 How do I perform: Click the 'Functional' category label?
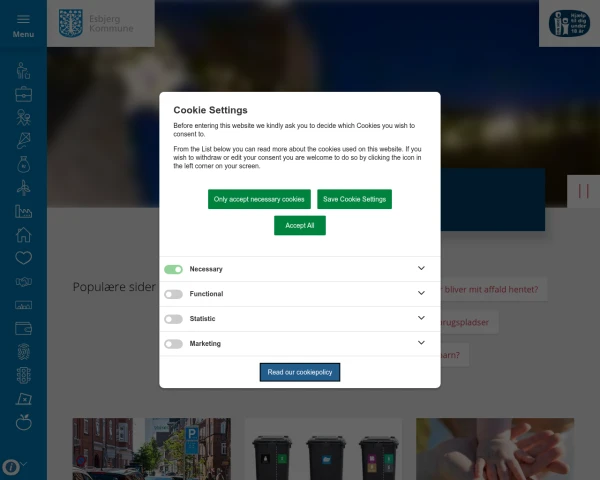206,294
